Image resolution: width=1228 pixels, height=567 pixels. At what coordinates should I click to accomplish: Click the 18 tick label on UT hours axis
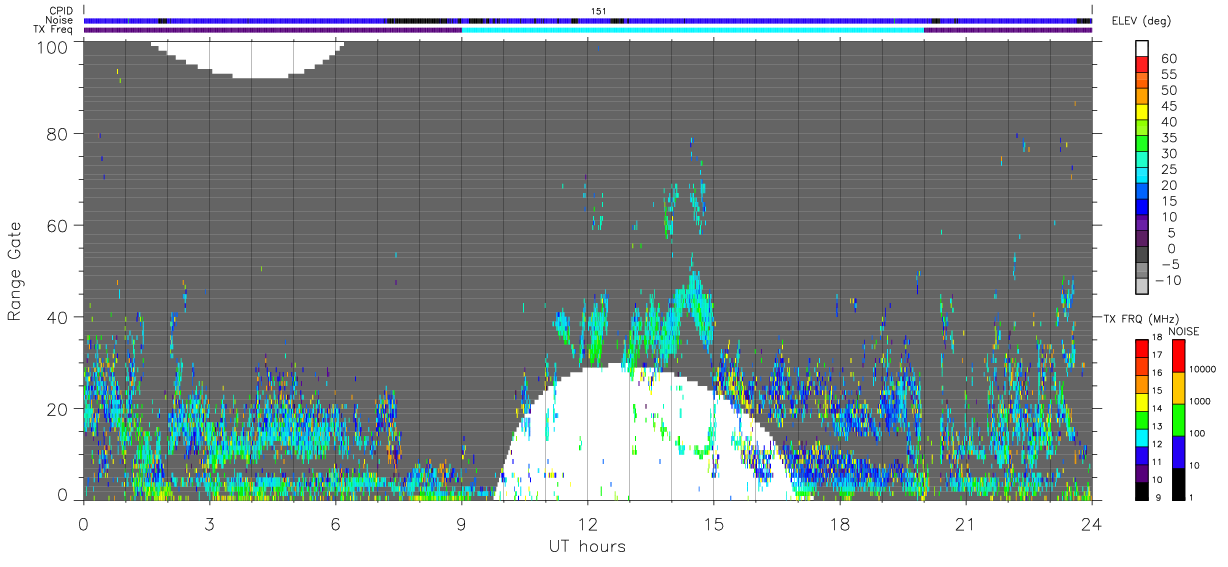click(x=839, y=523)
